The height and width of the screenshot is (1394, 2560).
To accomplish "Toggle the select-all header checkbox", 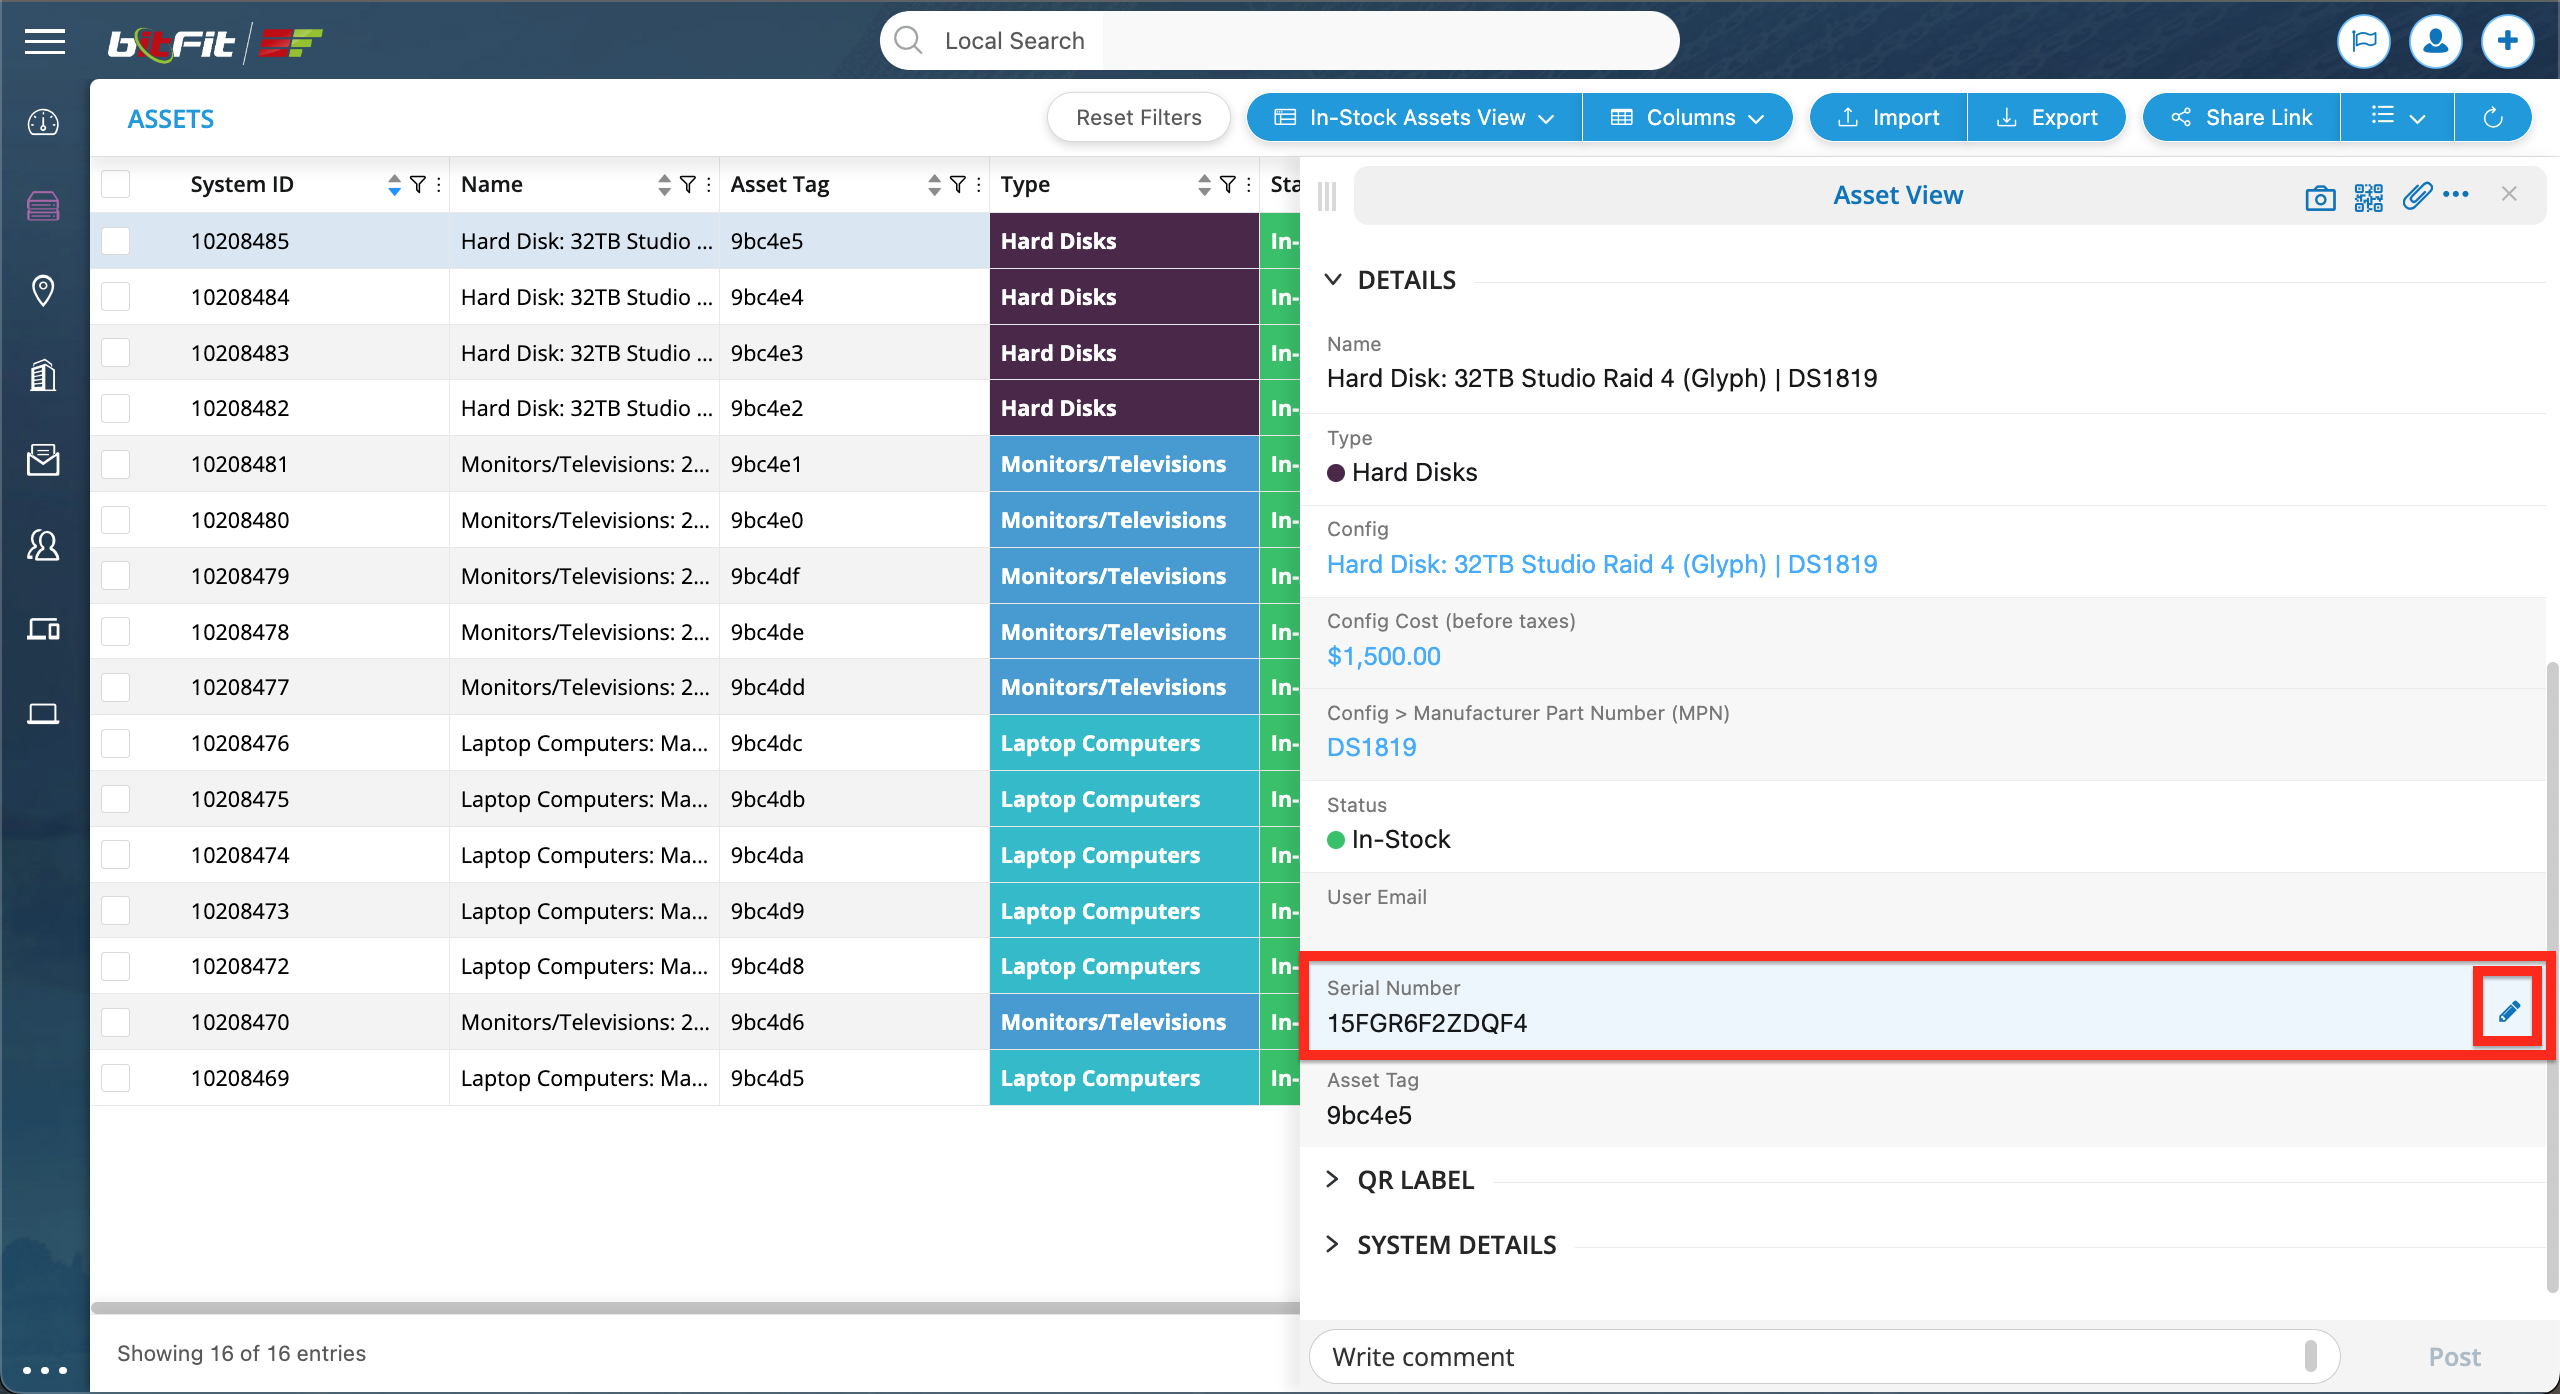I will click(116, 184).
